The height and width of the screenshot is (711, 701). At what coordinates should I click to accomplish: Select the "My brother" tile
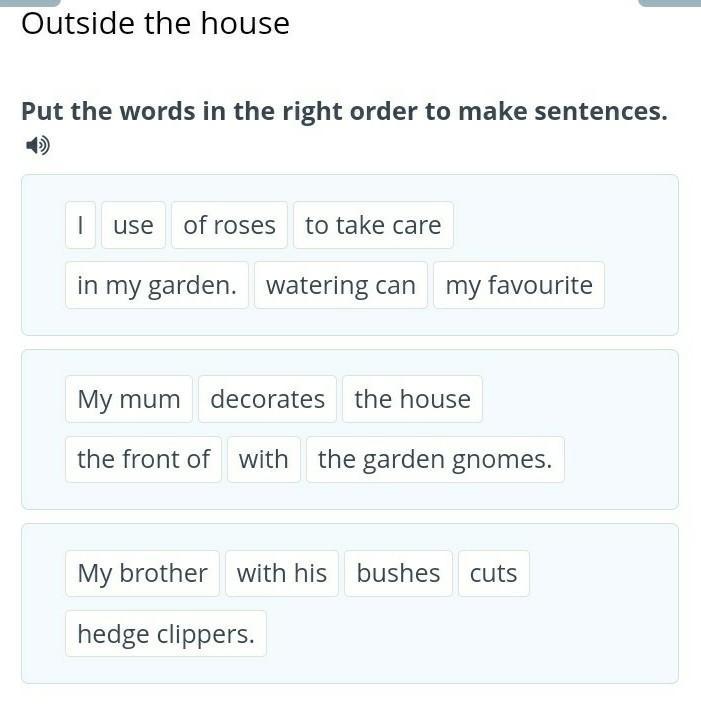142,573
